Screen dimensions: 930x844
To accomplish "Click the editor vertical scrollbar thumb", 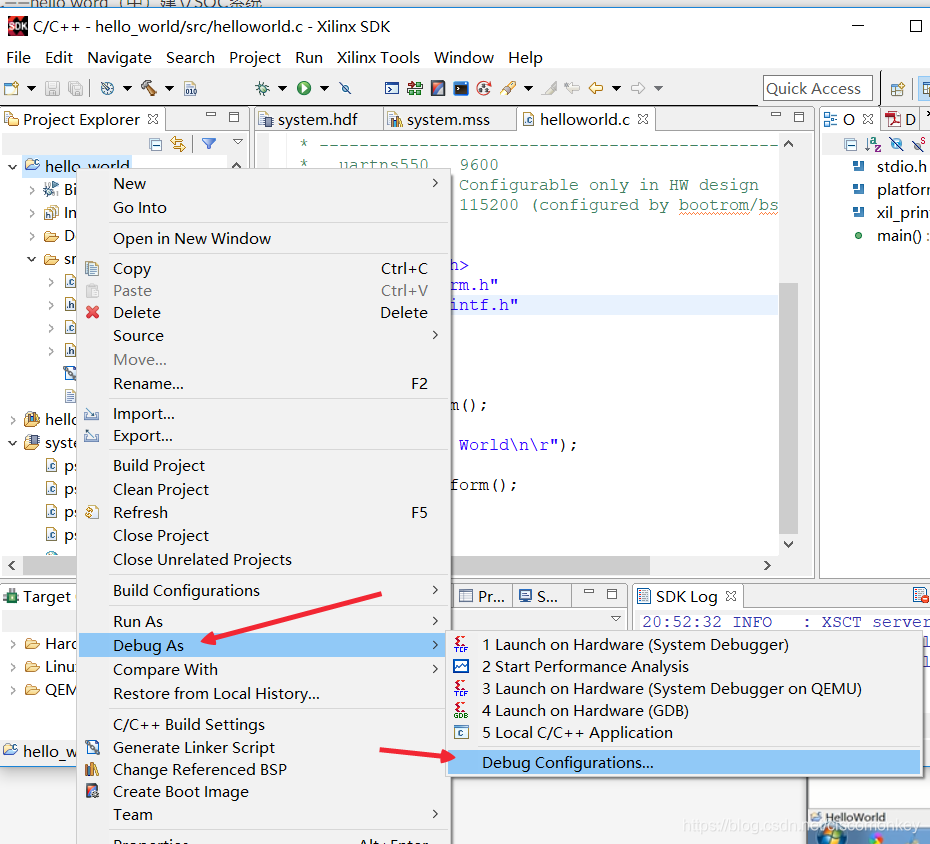I will pyautogui.click(x=788, y=408).
